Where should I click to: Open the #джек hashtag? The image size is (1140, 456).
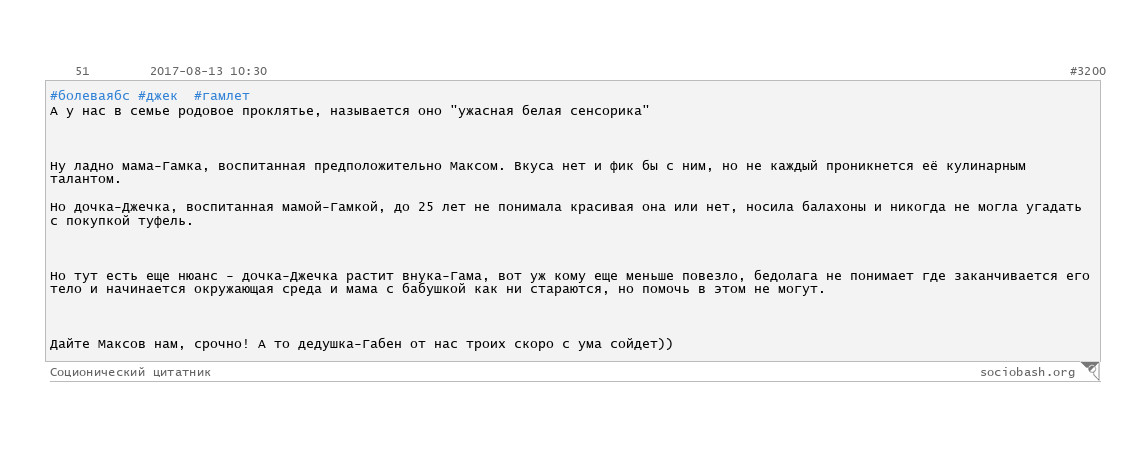(158, 96)
